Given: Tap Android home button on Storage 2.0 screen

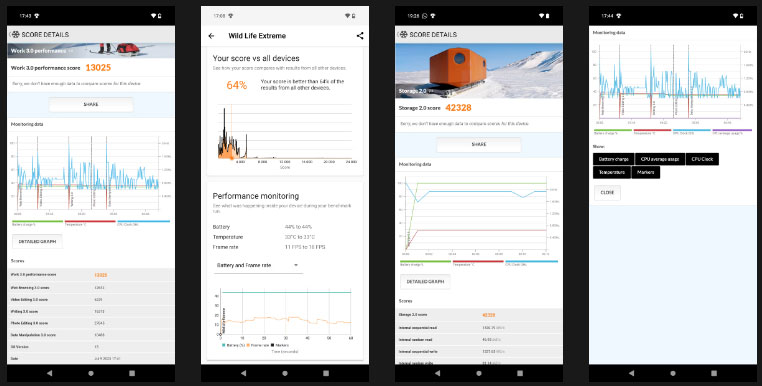Looking at the screenshot, I should click(479, 373).
